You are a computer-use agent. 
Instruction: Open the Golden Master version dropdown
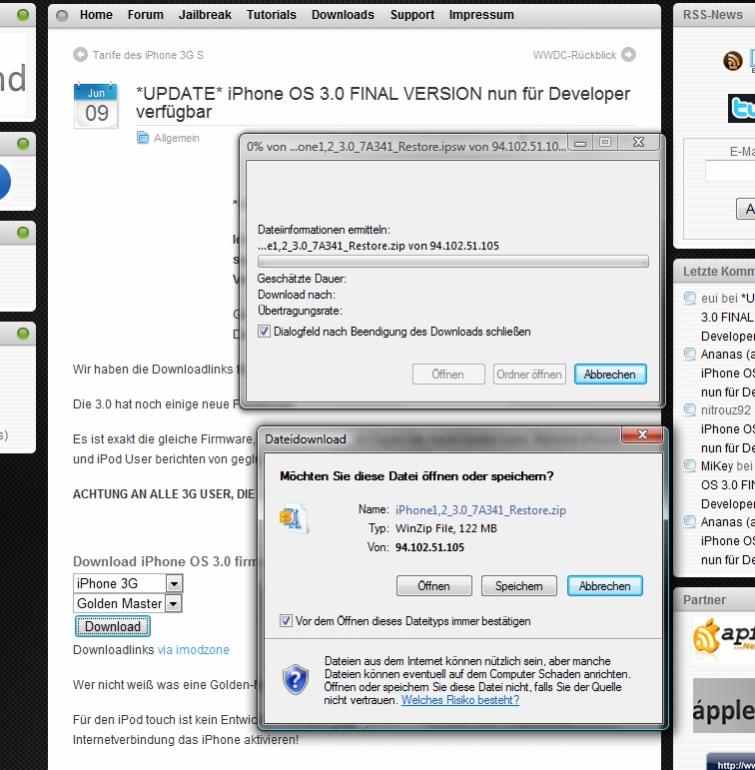coord(128,603)
